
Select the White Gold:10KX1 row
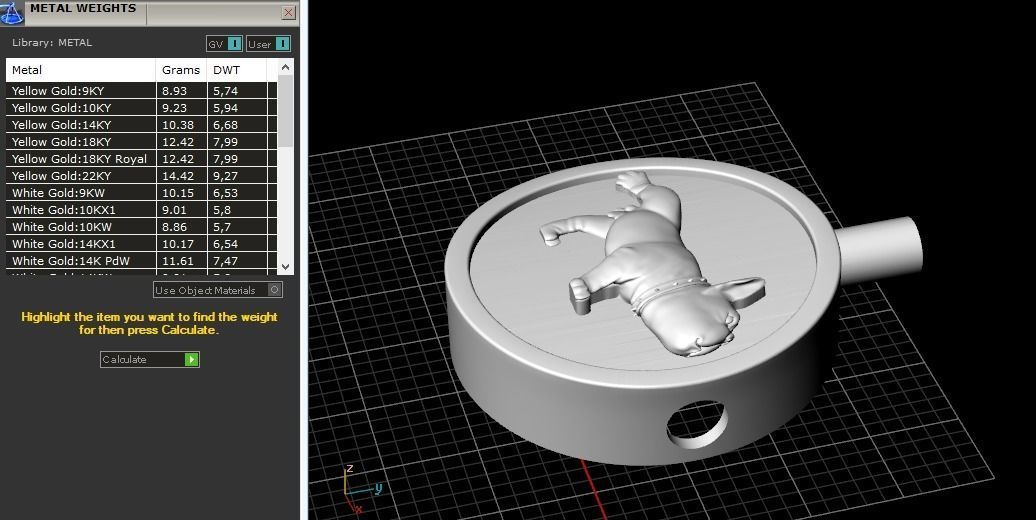pos(141,210)
